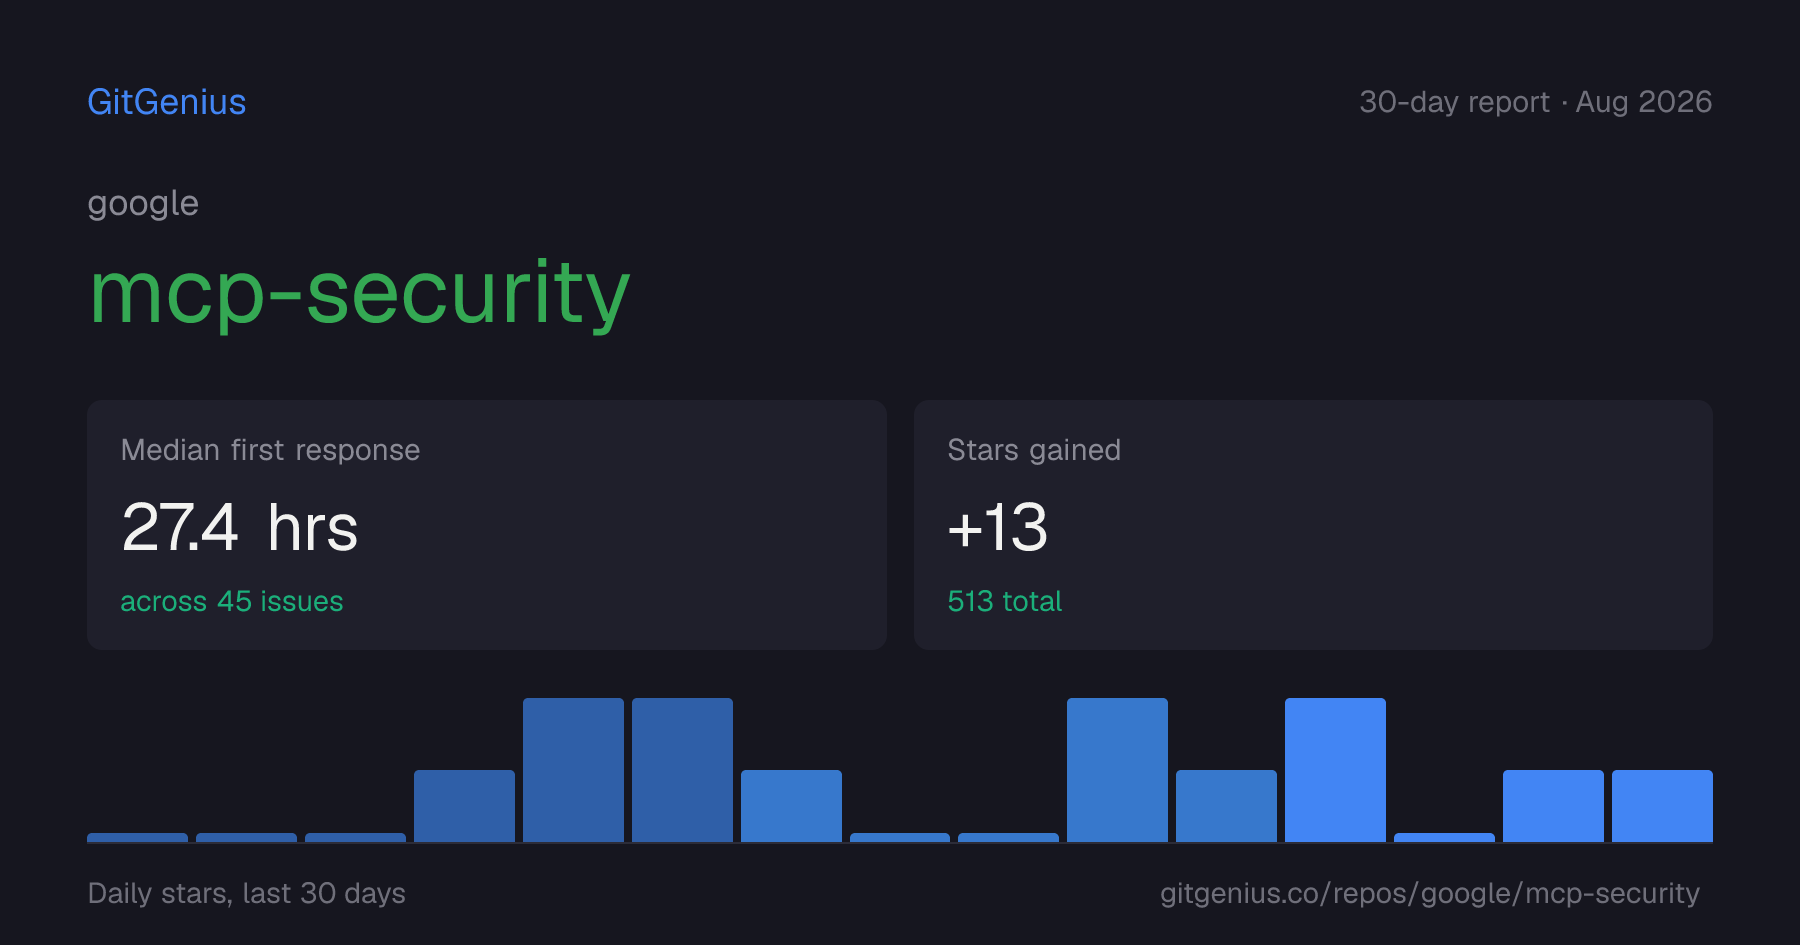
Task: Click the first bar of the daily stars chart
Action: 137,837
